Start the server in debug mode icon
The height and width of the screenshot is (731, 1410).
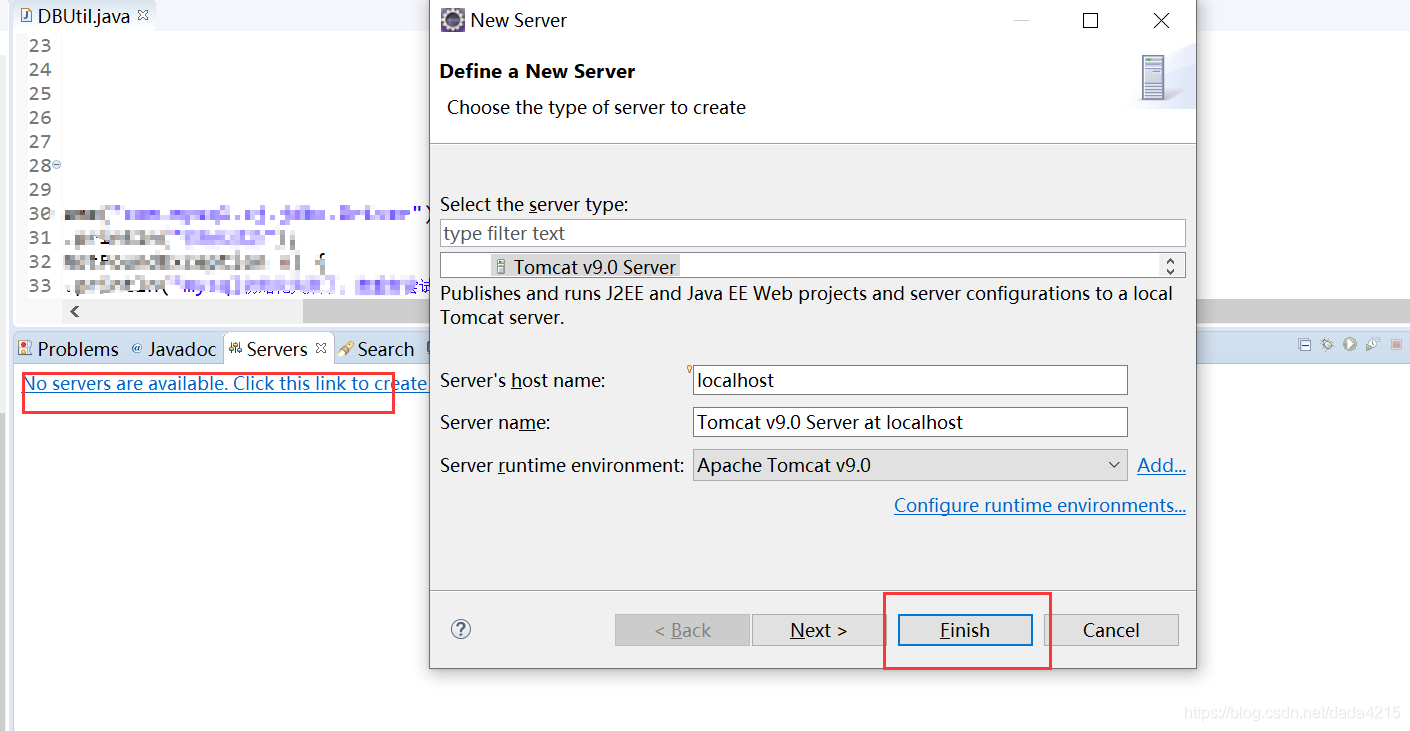click(x=1327, y=344)
